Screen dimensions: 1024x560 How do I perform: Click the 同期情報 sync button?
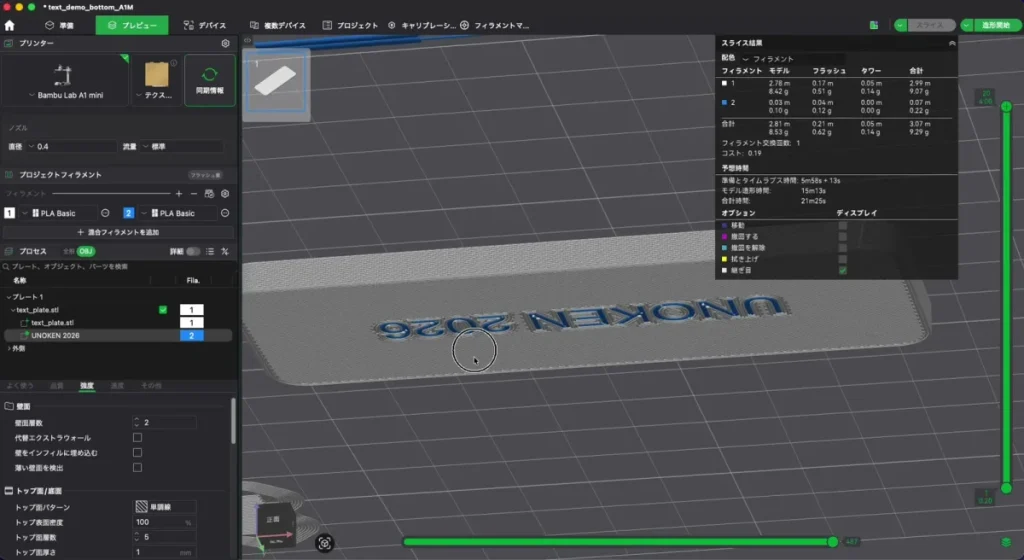210,80
